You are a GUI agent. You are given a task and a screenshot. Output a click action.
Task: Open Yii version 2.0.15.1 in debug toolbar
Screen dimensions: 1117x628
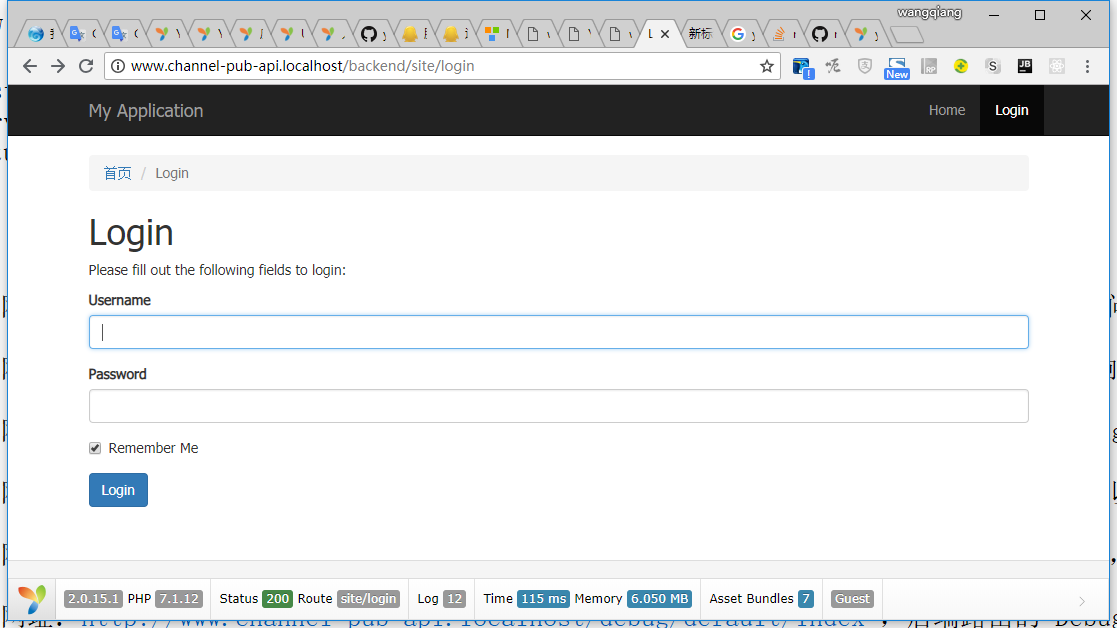pyautogui.click(x=93, y=599)
